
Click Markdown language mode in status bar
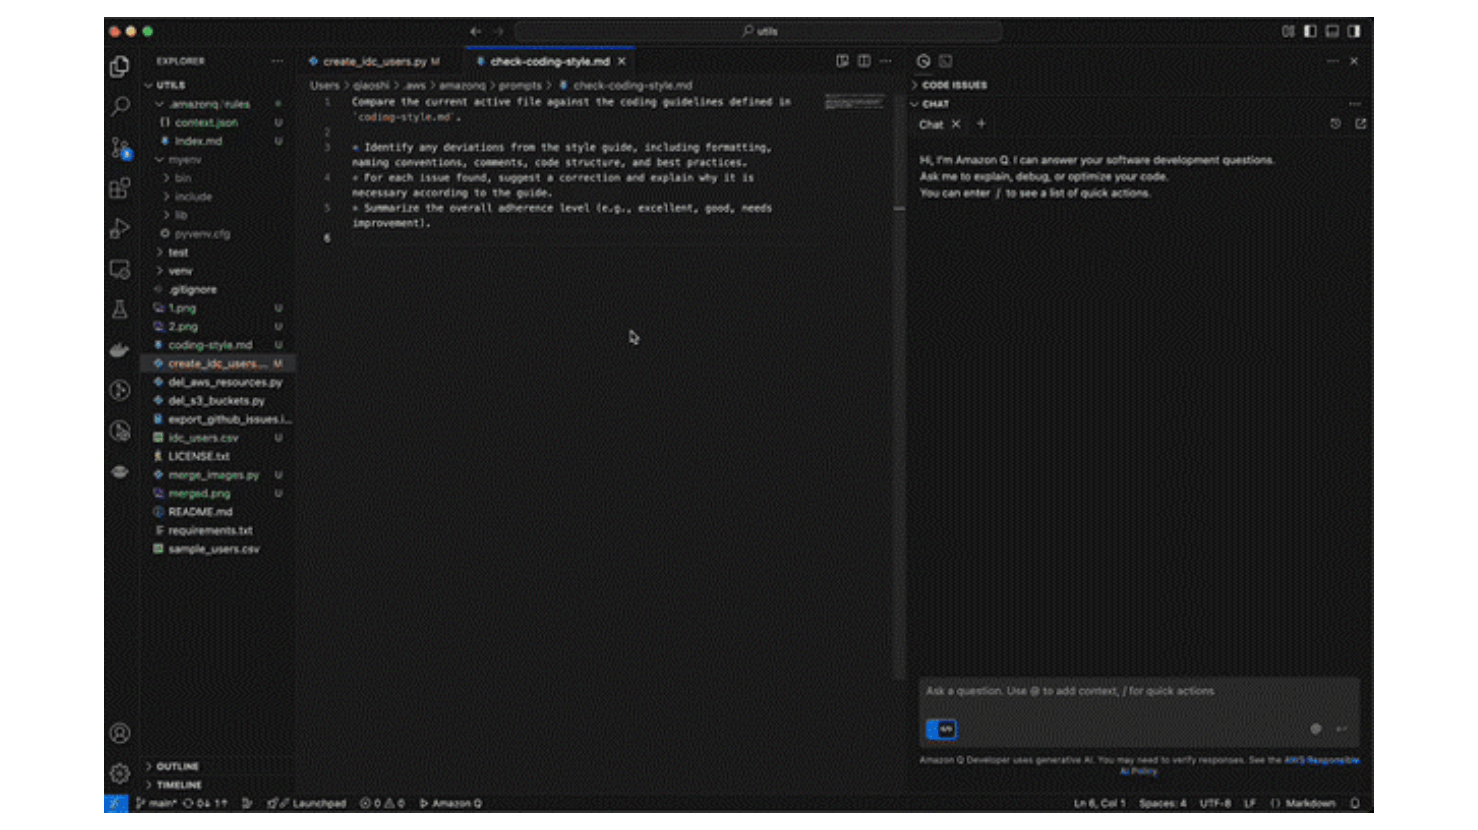click(x=1309, y=803)
